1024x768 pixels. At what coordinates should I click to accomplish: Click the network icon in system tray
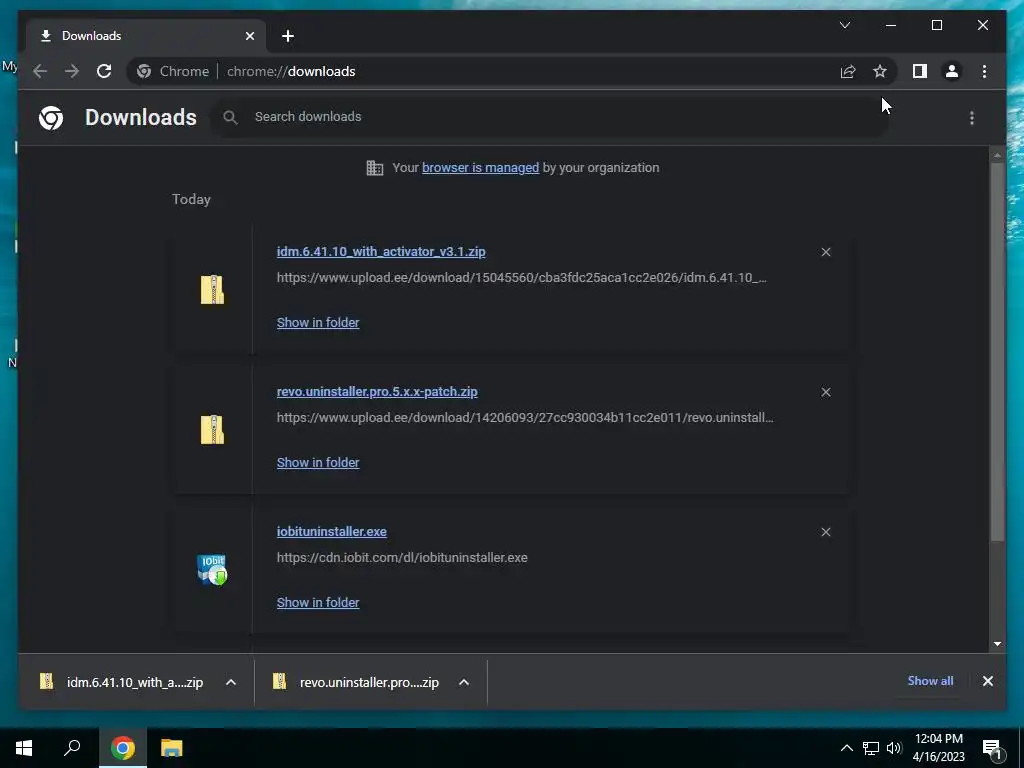coord(871,748)
